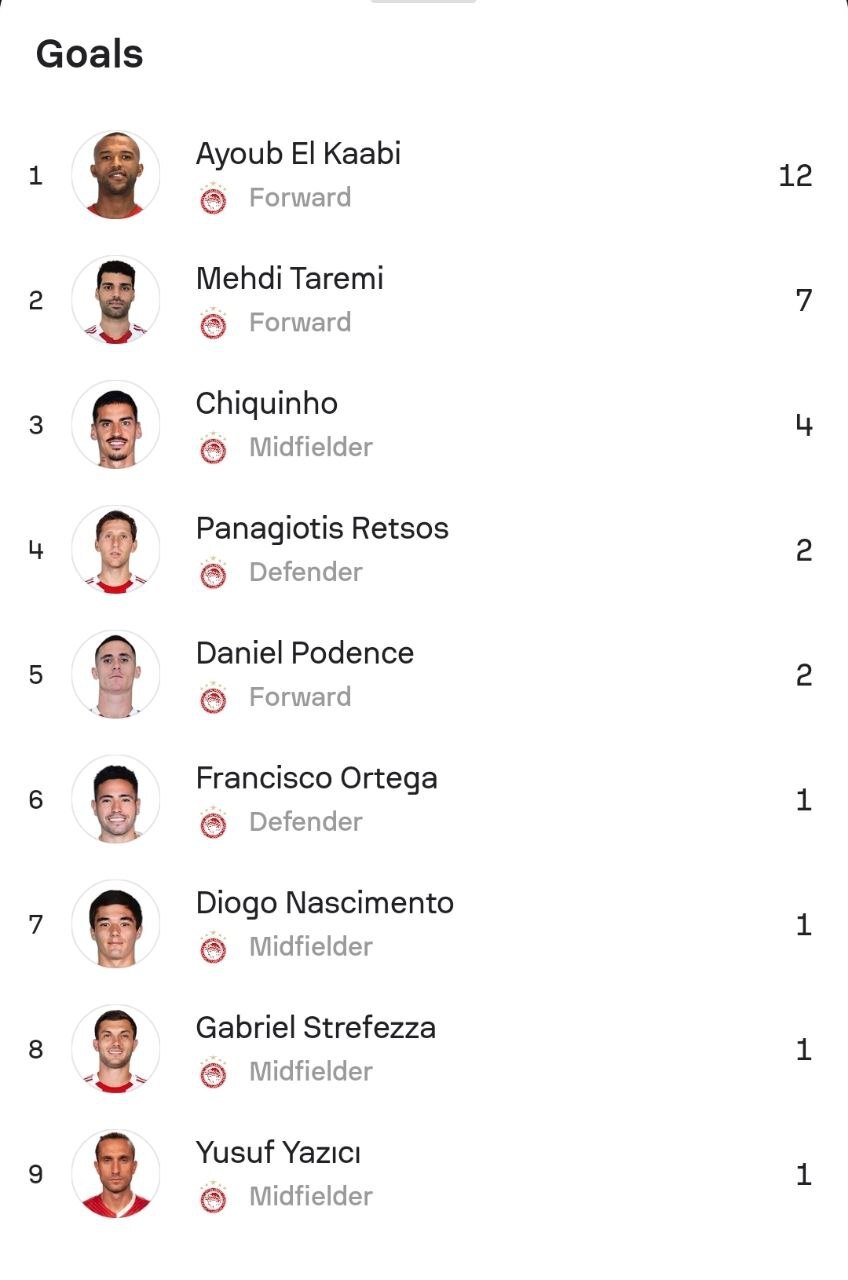Open the team crest in Francisco Ortega's row
This screenshot has width=848, height=1280.
pos(213,824)
